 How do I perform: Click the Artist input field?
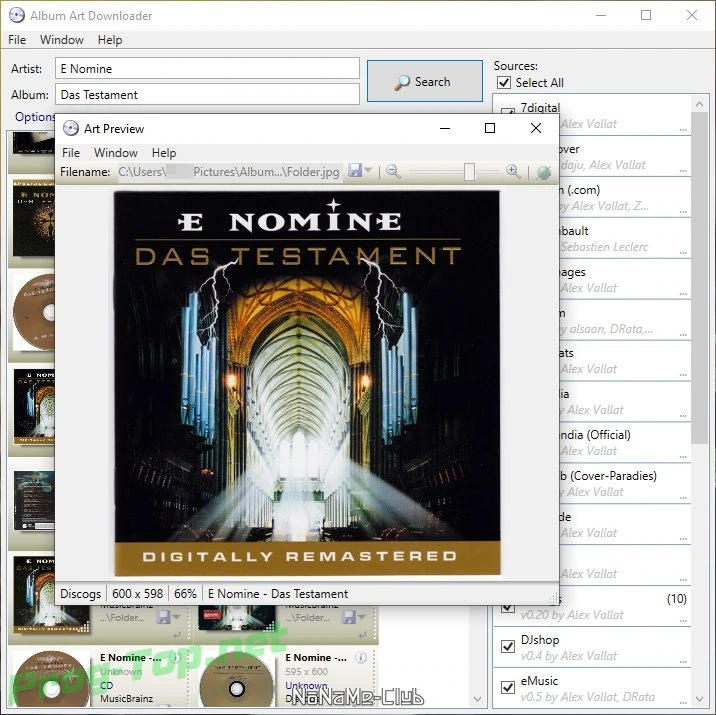click(x=207, y=68)
